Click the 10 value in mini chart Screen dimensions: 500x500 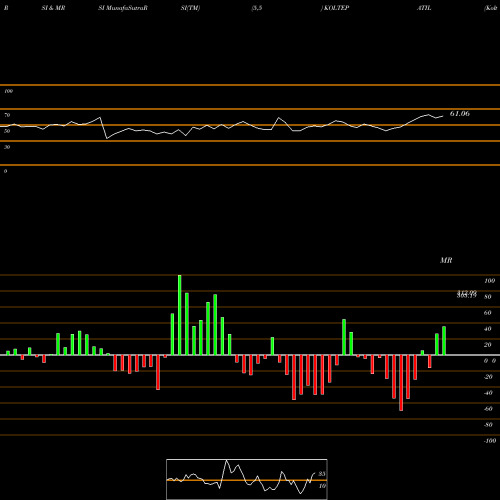point(322,486)
